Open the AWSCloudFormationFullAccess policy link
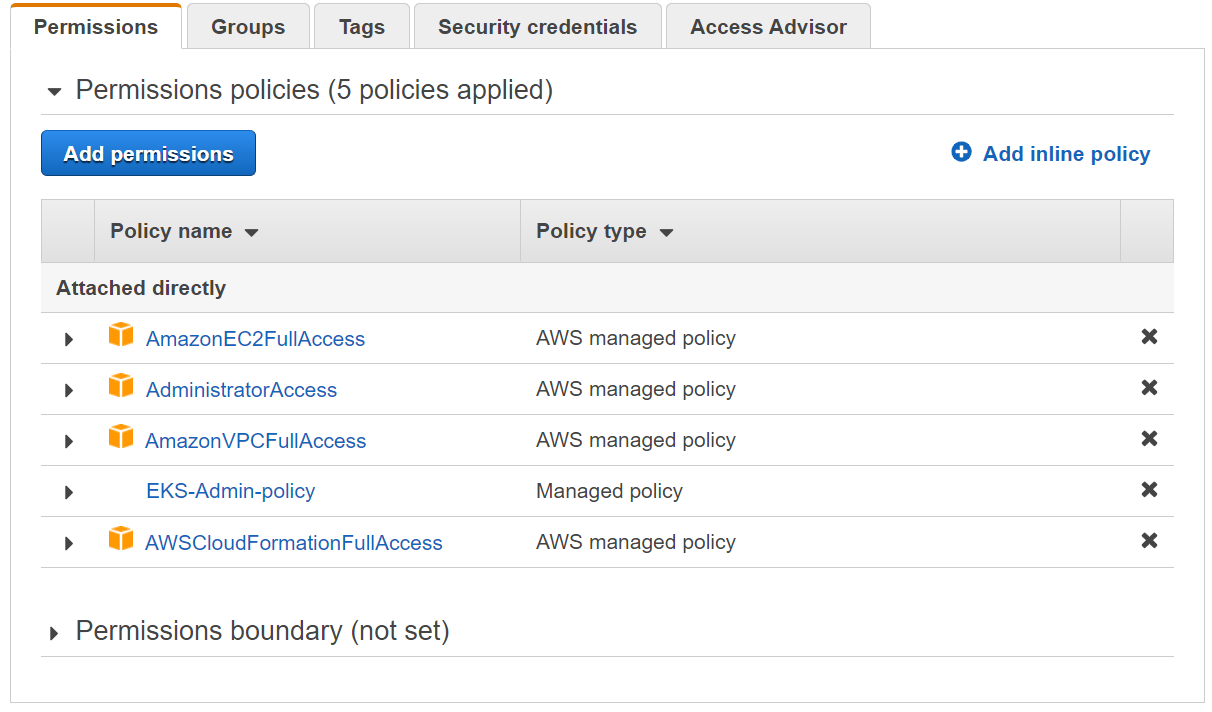Viewport: 1212px width, 712px height. pyautogui.click(x=294, y=543)
